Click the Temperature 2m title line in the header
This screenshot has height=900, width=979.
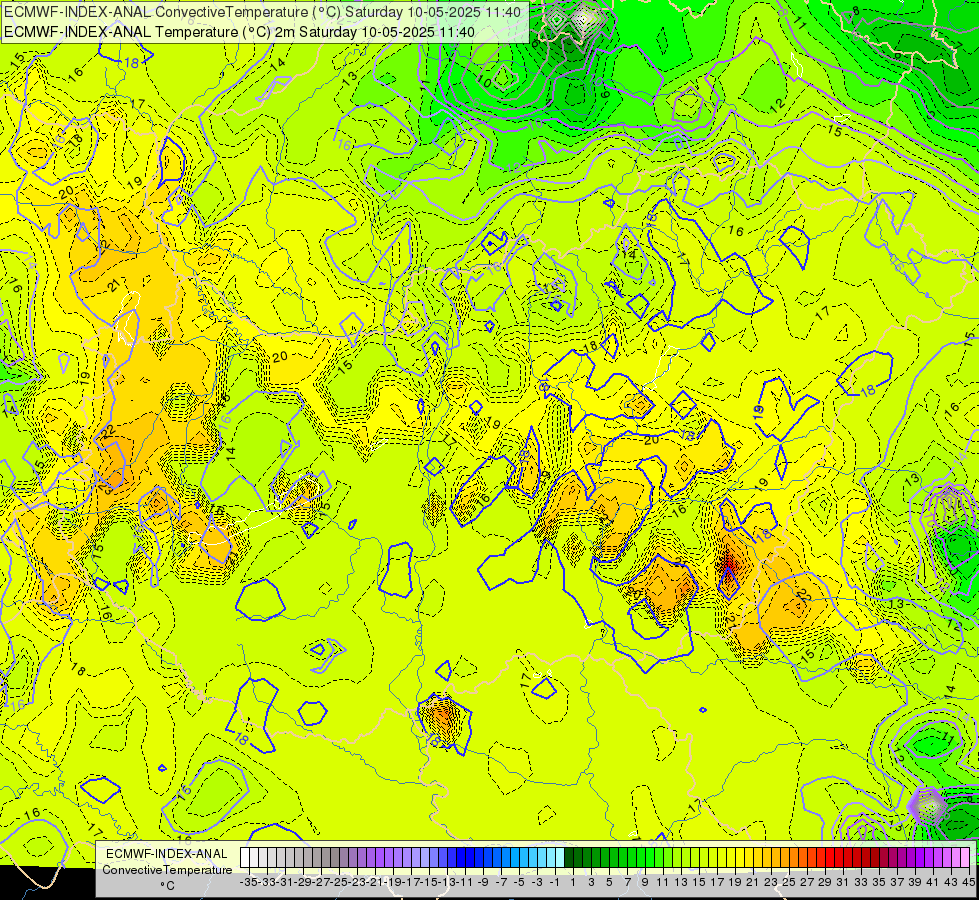pos(239,32)
